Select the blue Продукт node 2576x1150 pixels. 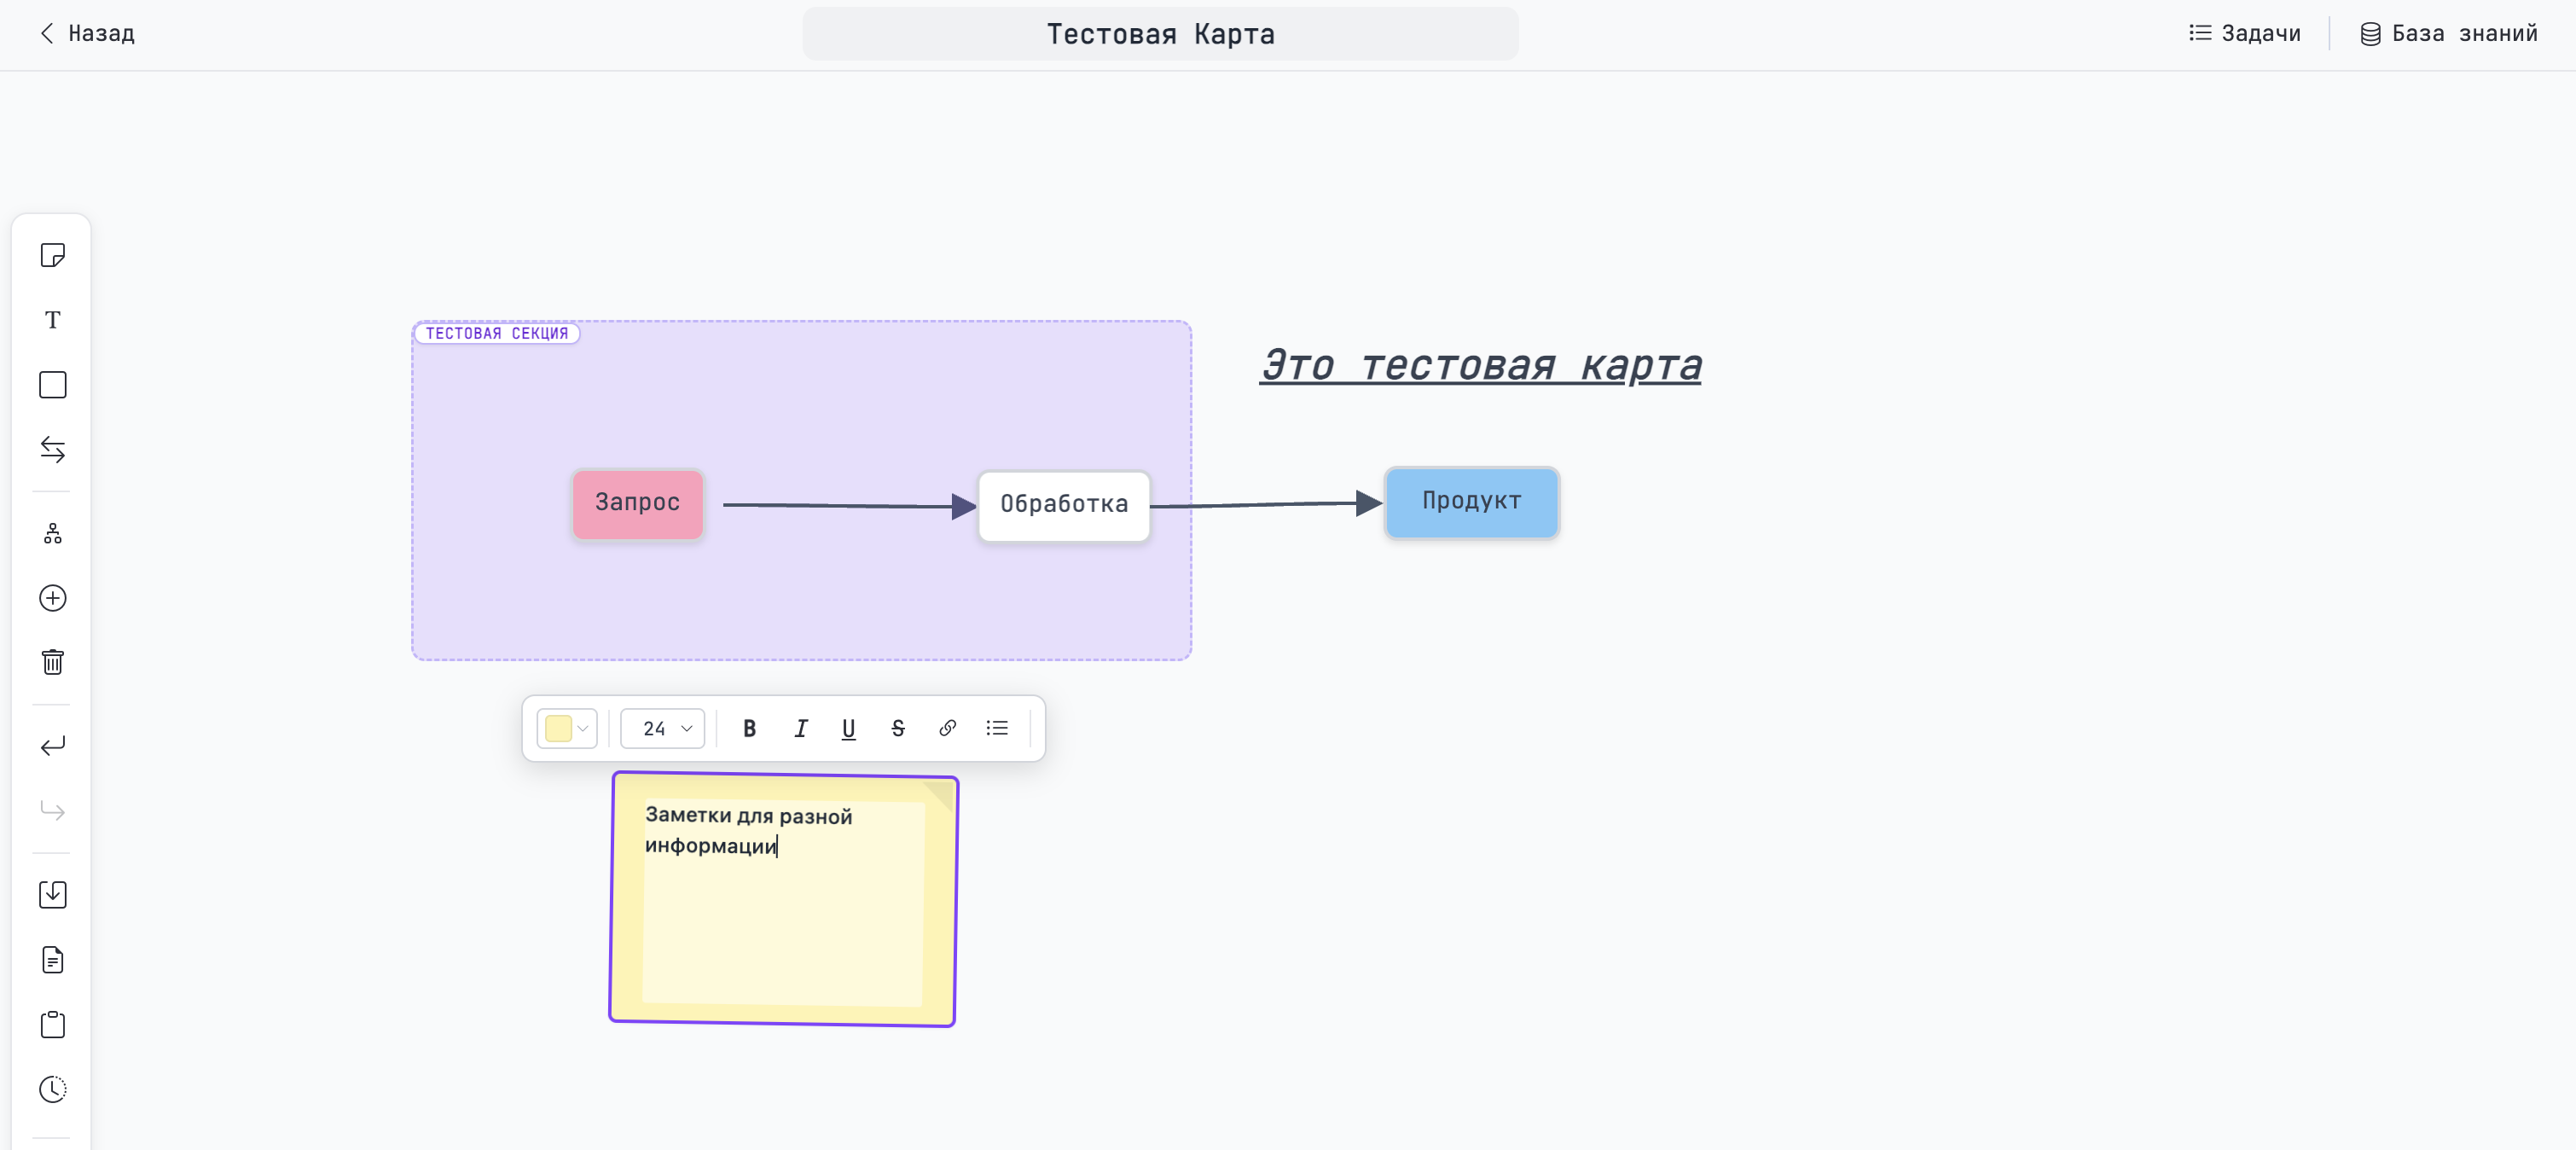[x=1471, y=502]
